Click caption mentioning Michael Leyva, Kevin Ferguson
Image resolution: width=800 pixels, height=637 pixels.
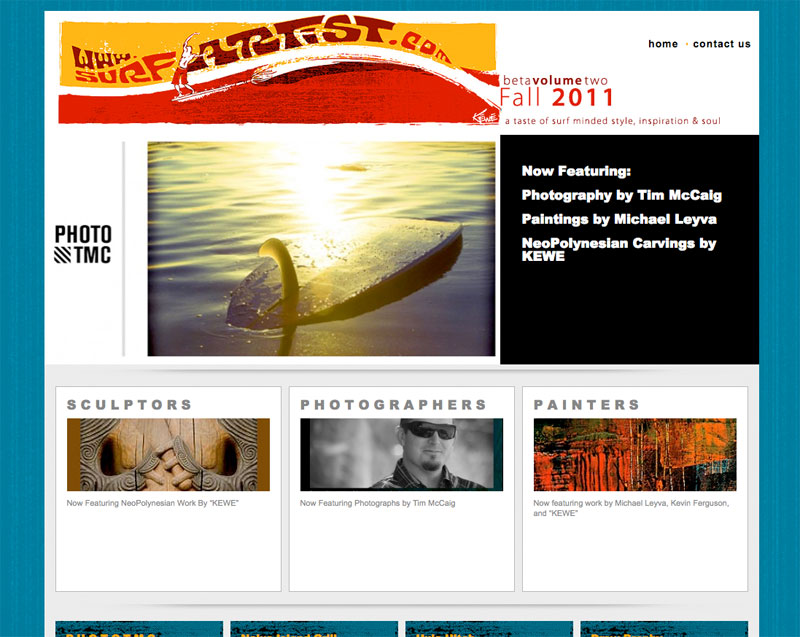(631, 508)
